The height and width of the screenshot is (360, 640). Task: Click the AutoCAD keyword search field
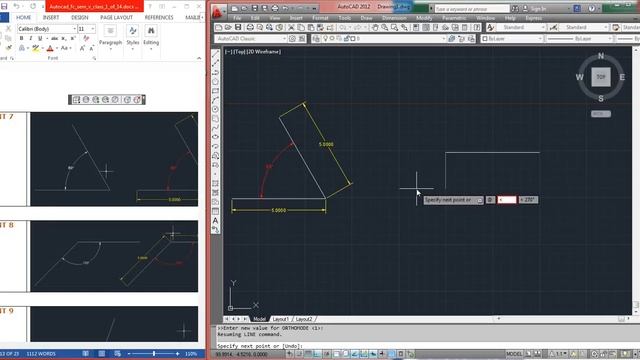click(472, 9)
